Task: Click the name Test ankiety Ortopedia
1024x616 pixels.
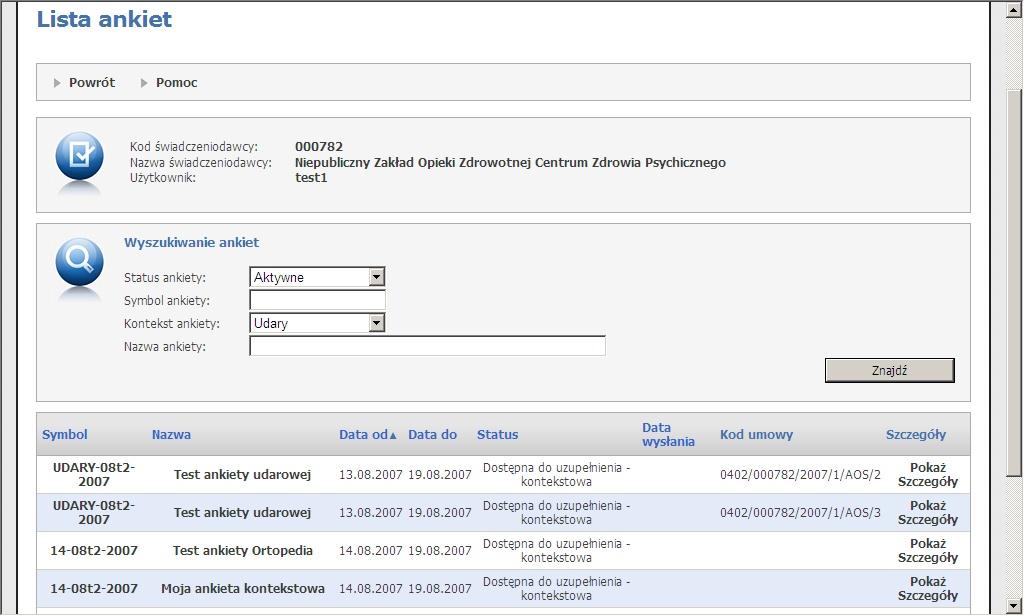Action: (243, 551)
